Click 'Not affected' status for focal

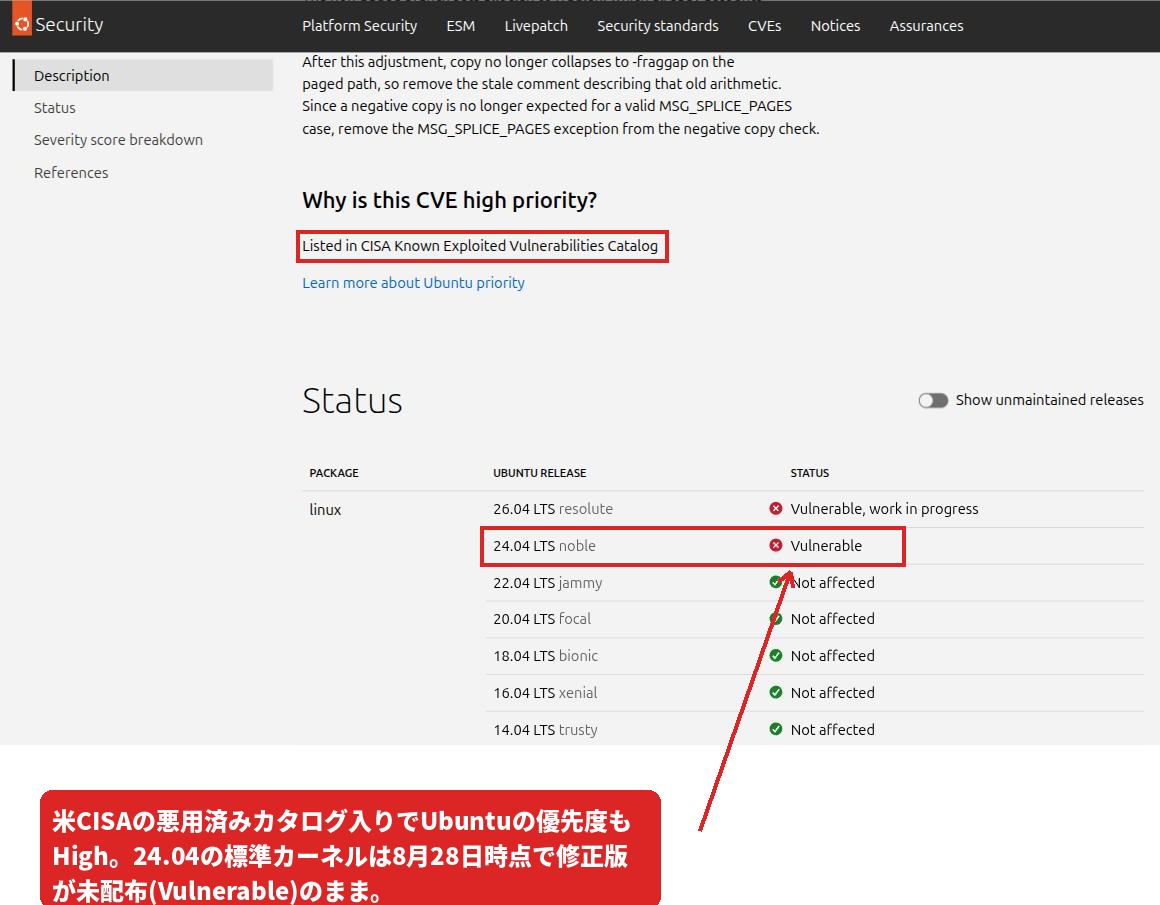point(832,619)
